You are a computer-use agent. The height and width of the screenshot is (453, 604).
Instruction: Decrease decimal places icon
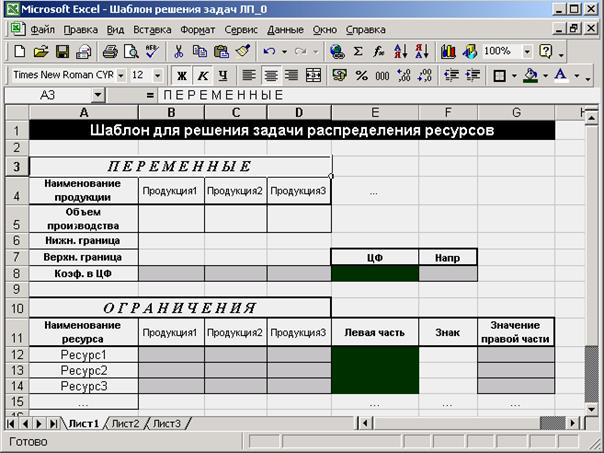click(x=424, y=75)
